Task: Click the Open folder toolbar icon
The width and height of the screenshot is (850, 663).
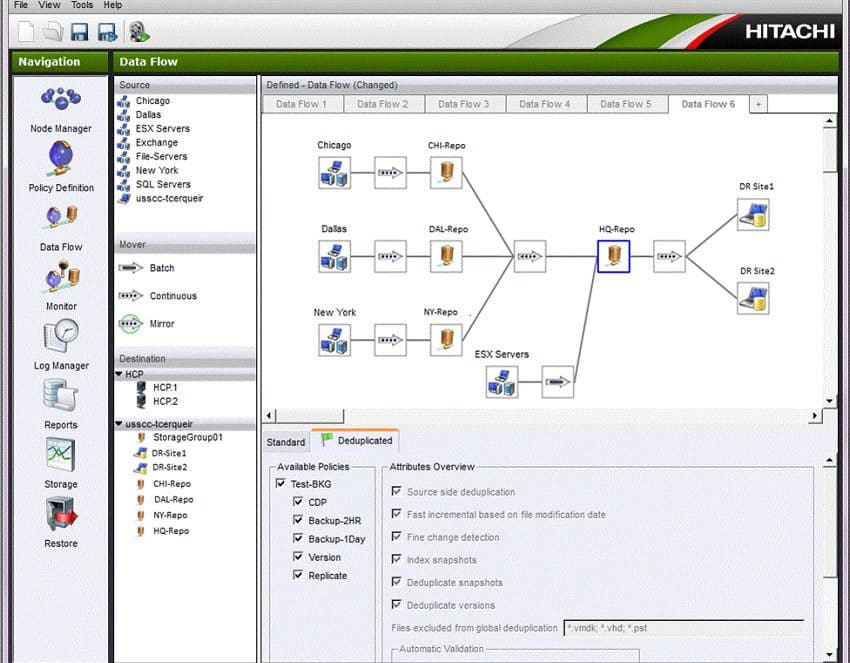Action: click(x=53, y=31)
